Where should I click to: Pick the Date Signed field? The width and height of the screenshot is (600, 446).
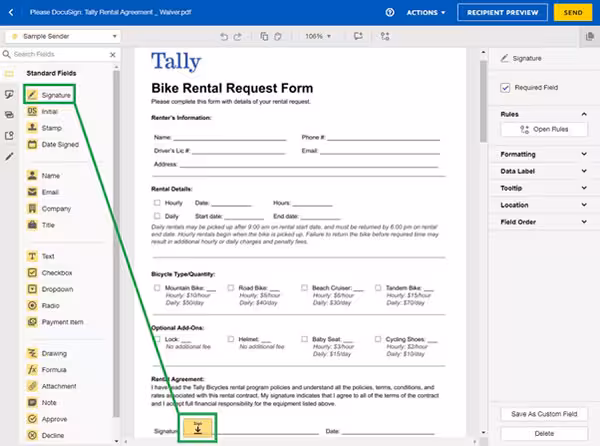pyautogui.click(x=53, y=145)
